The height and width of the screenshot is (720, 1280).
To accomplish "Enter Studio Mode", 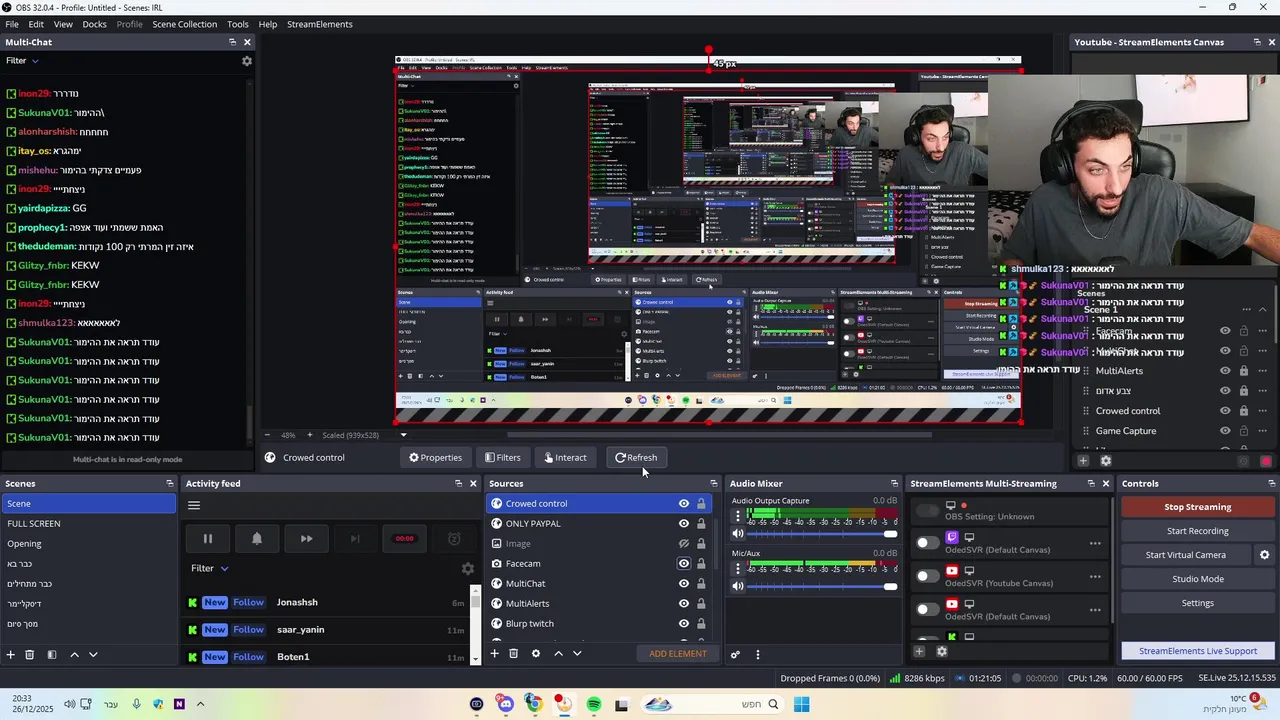I will 1197,579.
